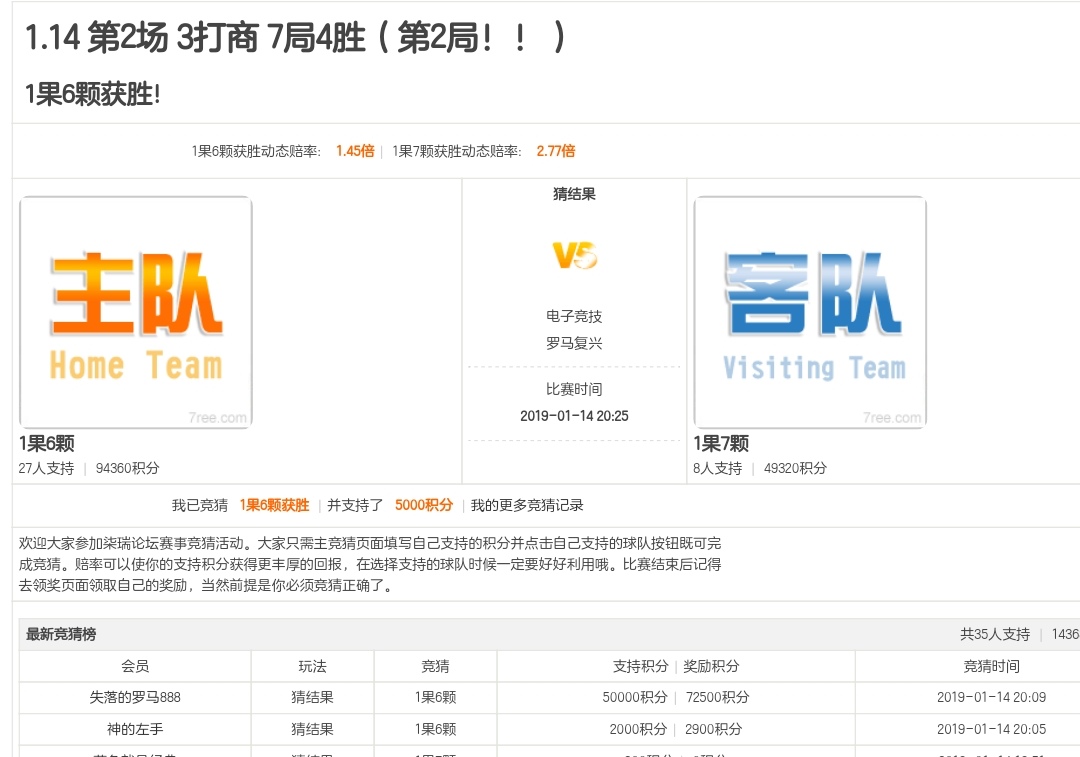Click the 奖励积分 column header
Image resolution: width=1080 pixels, height=757 pixels.
pos(711,666)
